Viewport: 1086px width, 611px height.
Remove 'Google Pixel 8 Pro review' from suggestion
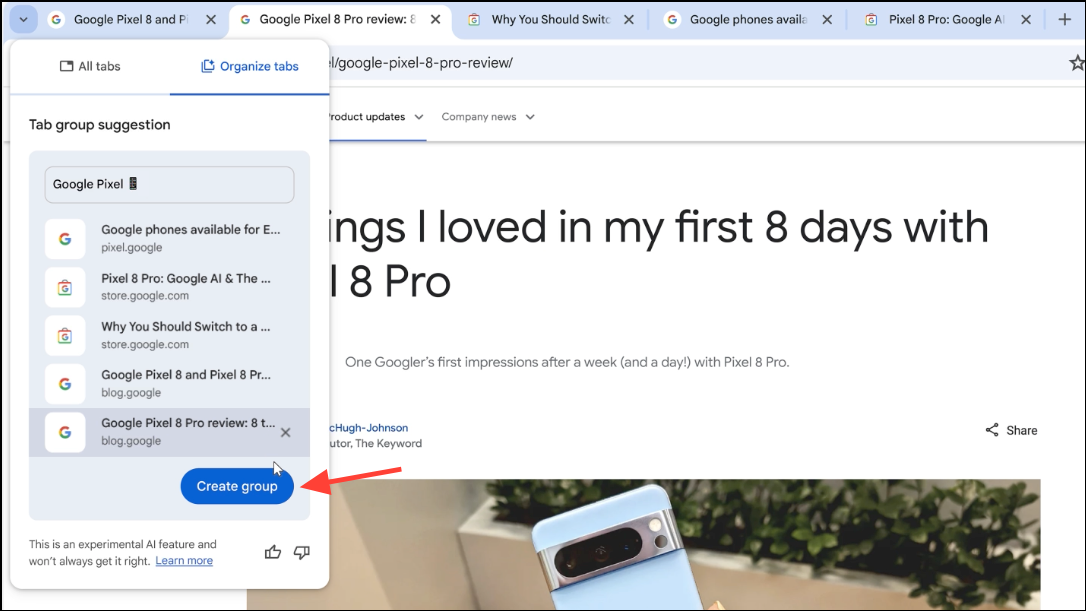point(285,432)
